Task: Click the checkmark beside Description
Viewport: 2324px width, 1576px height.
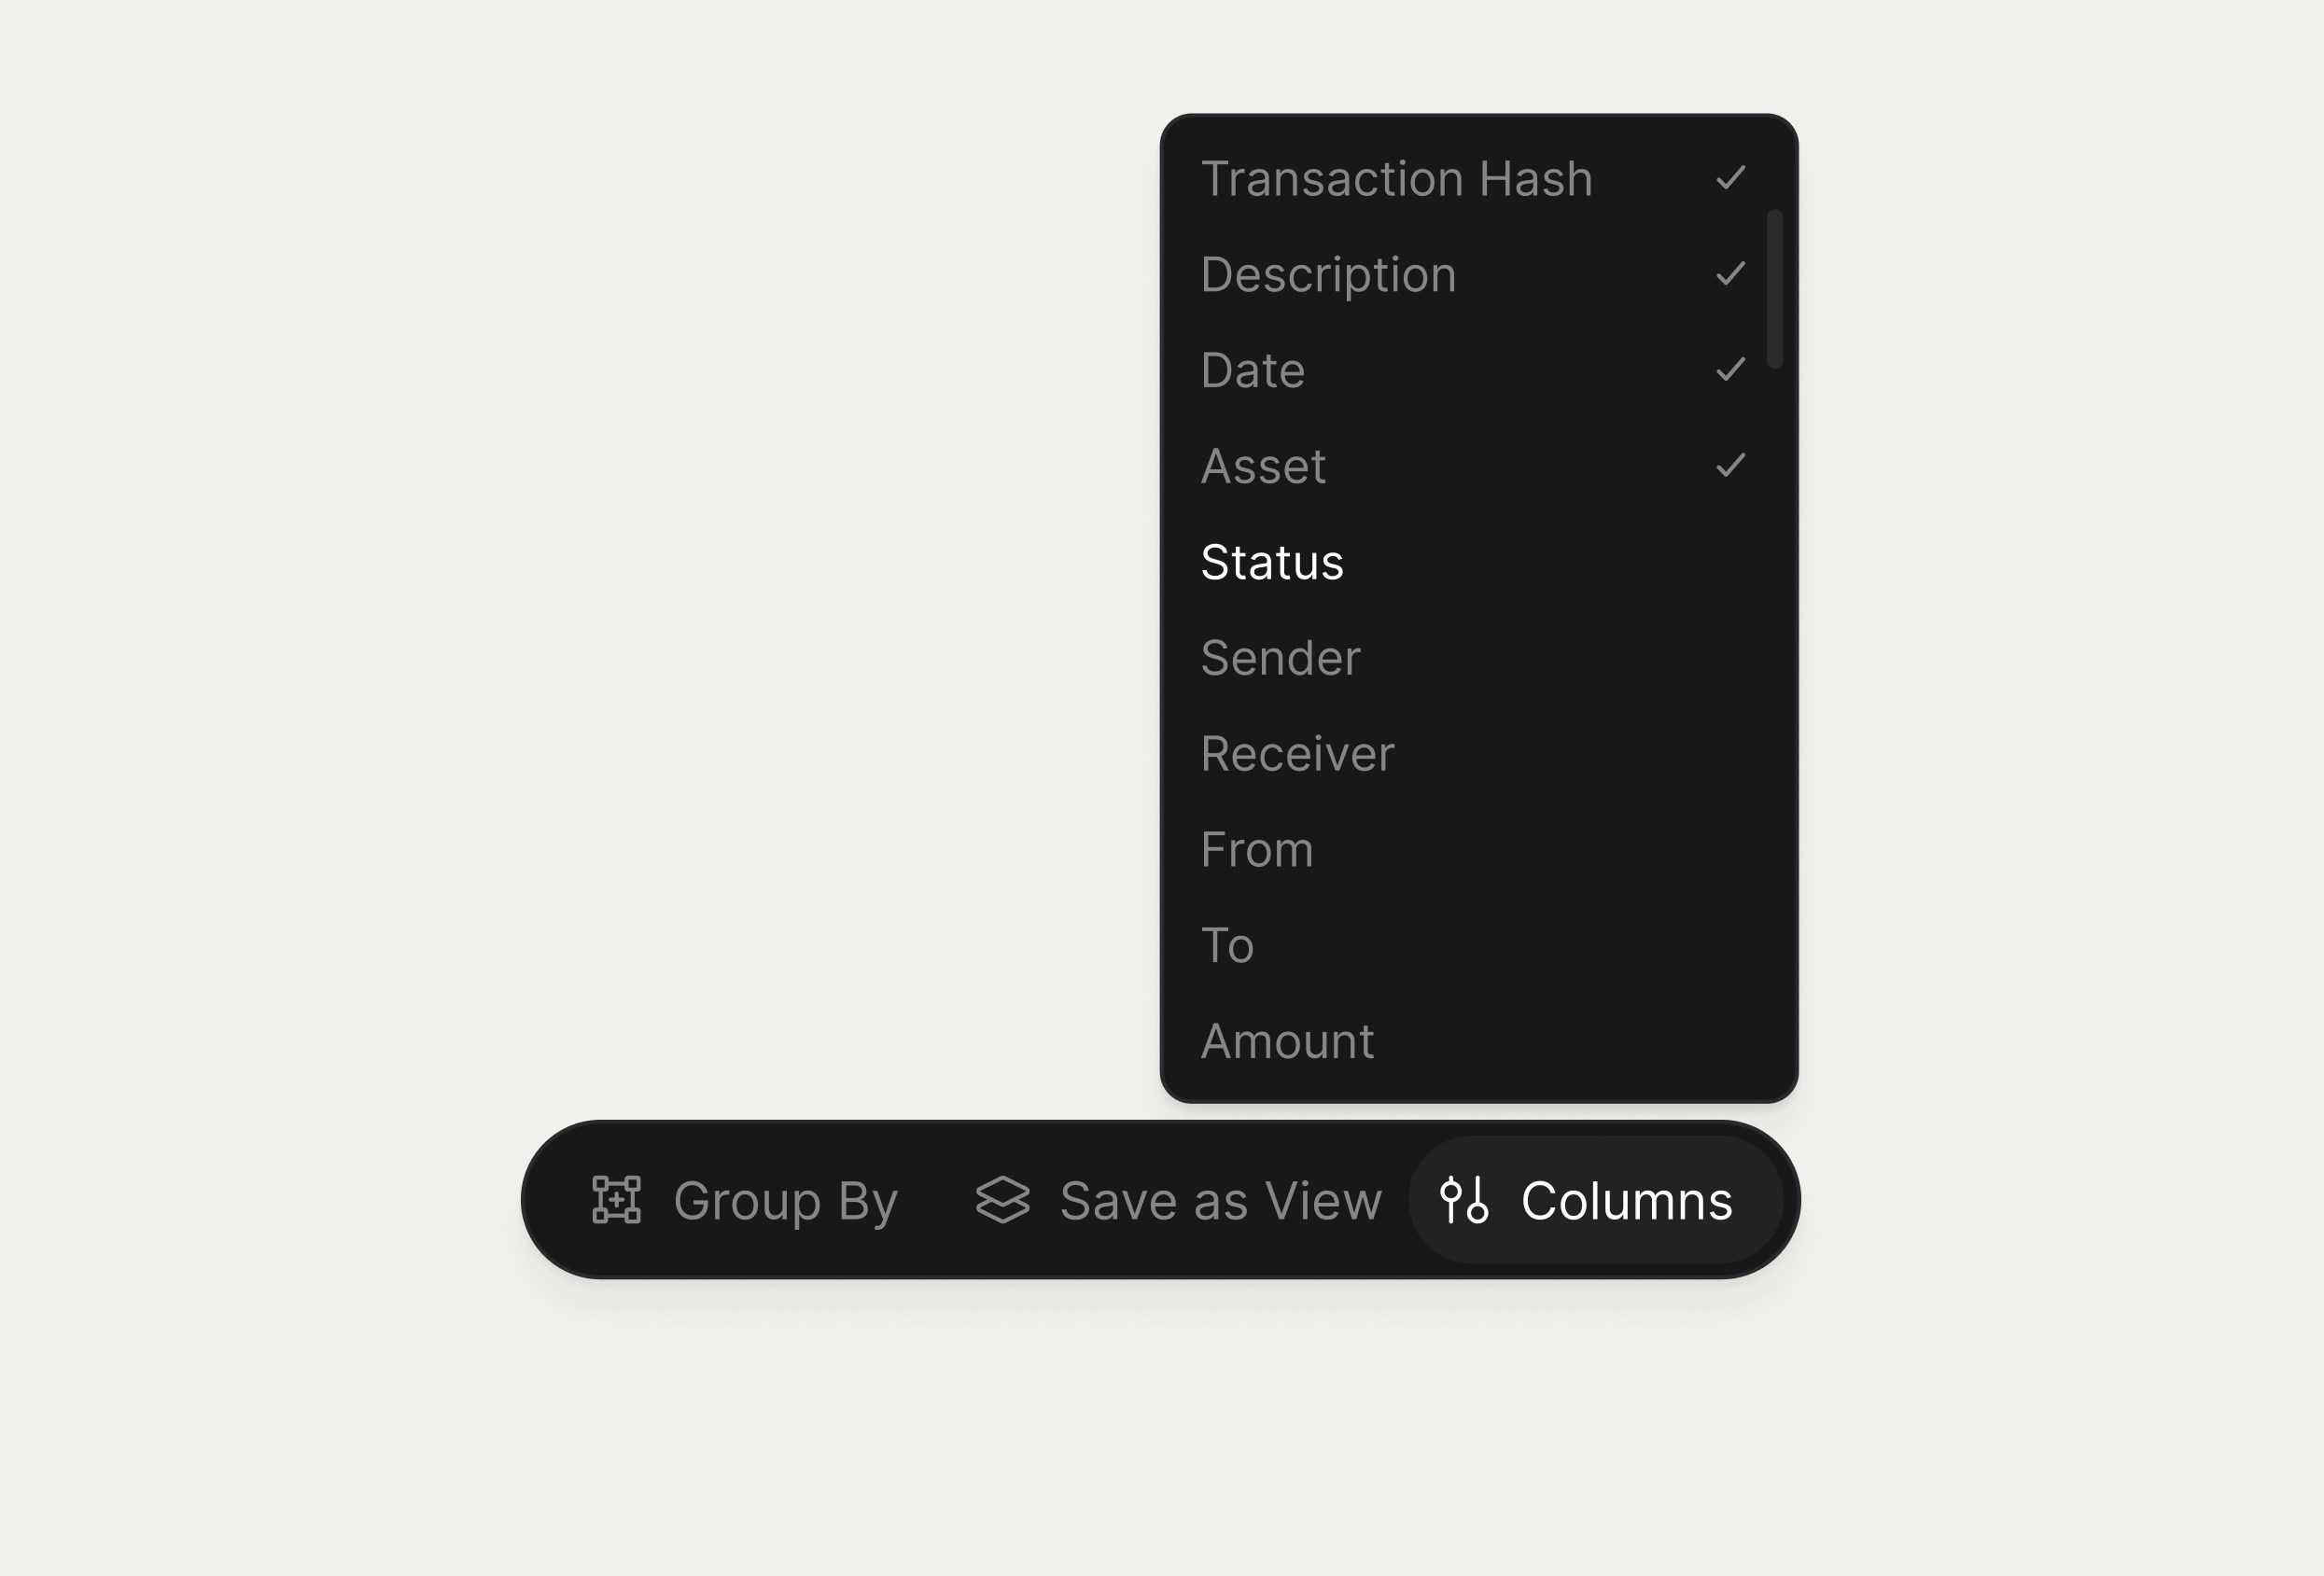Action: 1729,273
